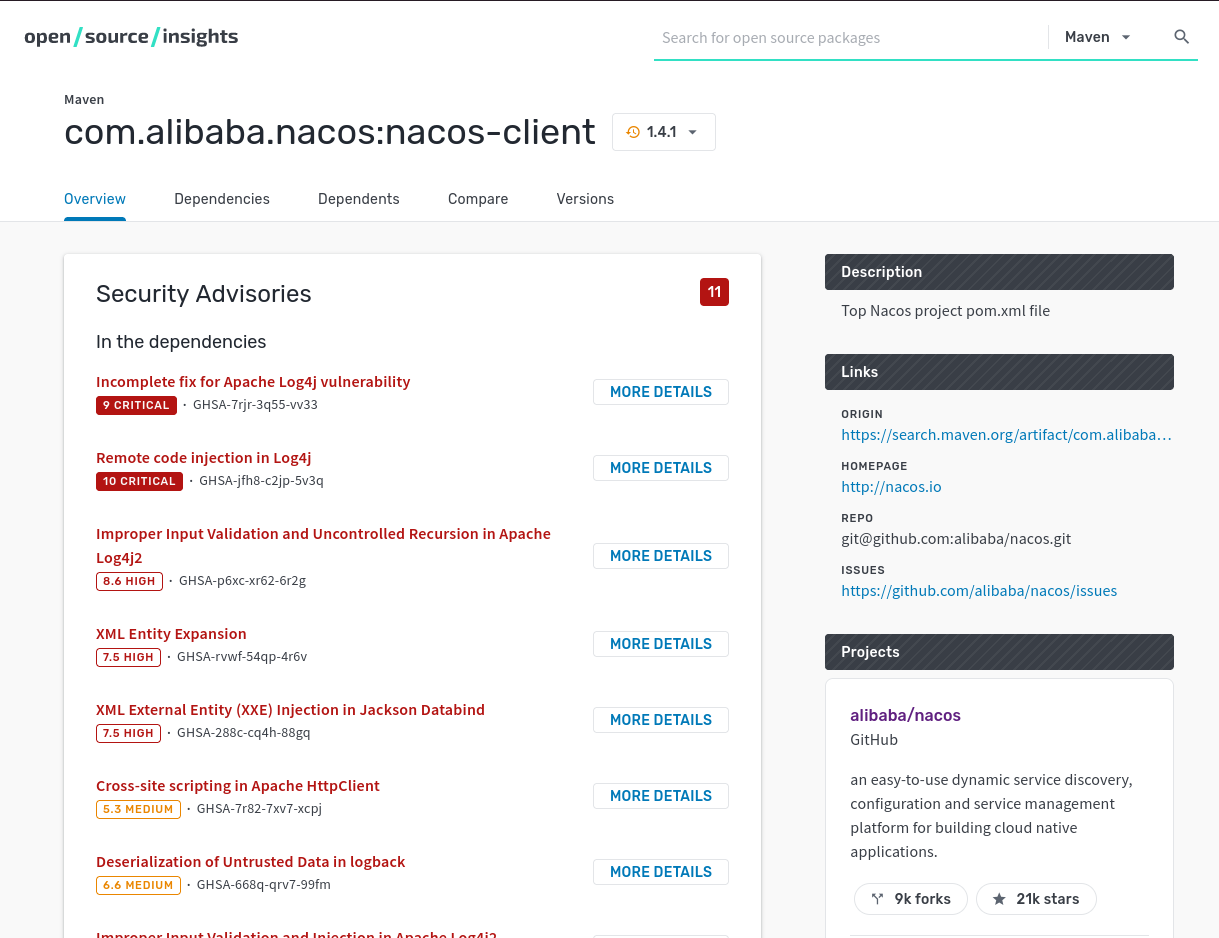Click the 6.6 MEDIUM severity badge
Image resolution: width=1219 pixels, height=938 pixels.
click(x=138, y=885)
